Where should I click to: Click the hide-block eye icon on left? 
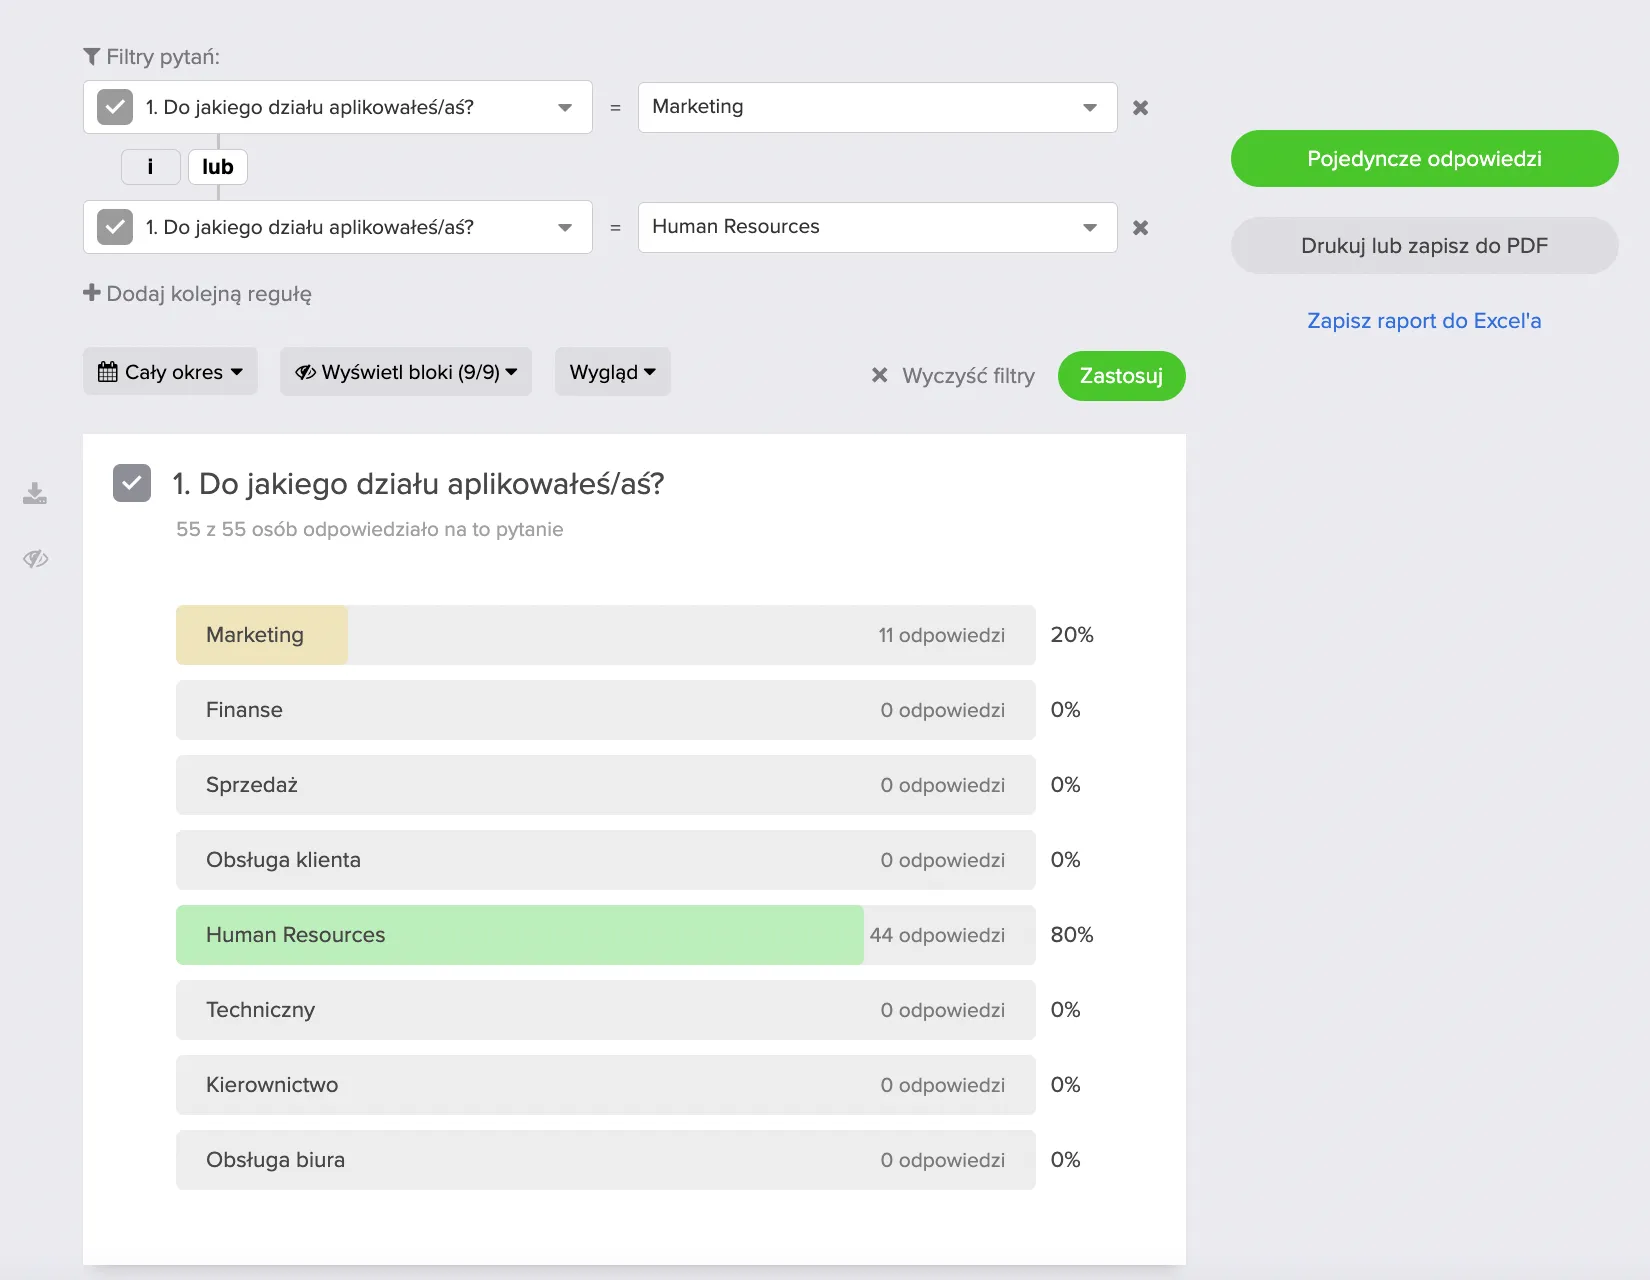pyautogui.click(x=35, y=558)
